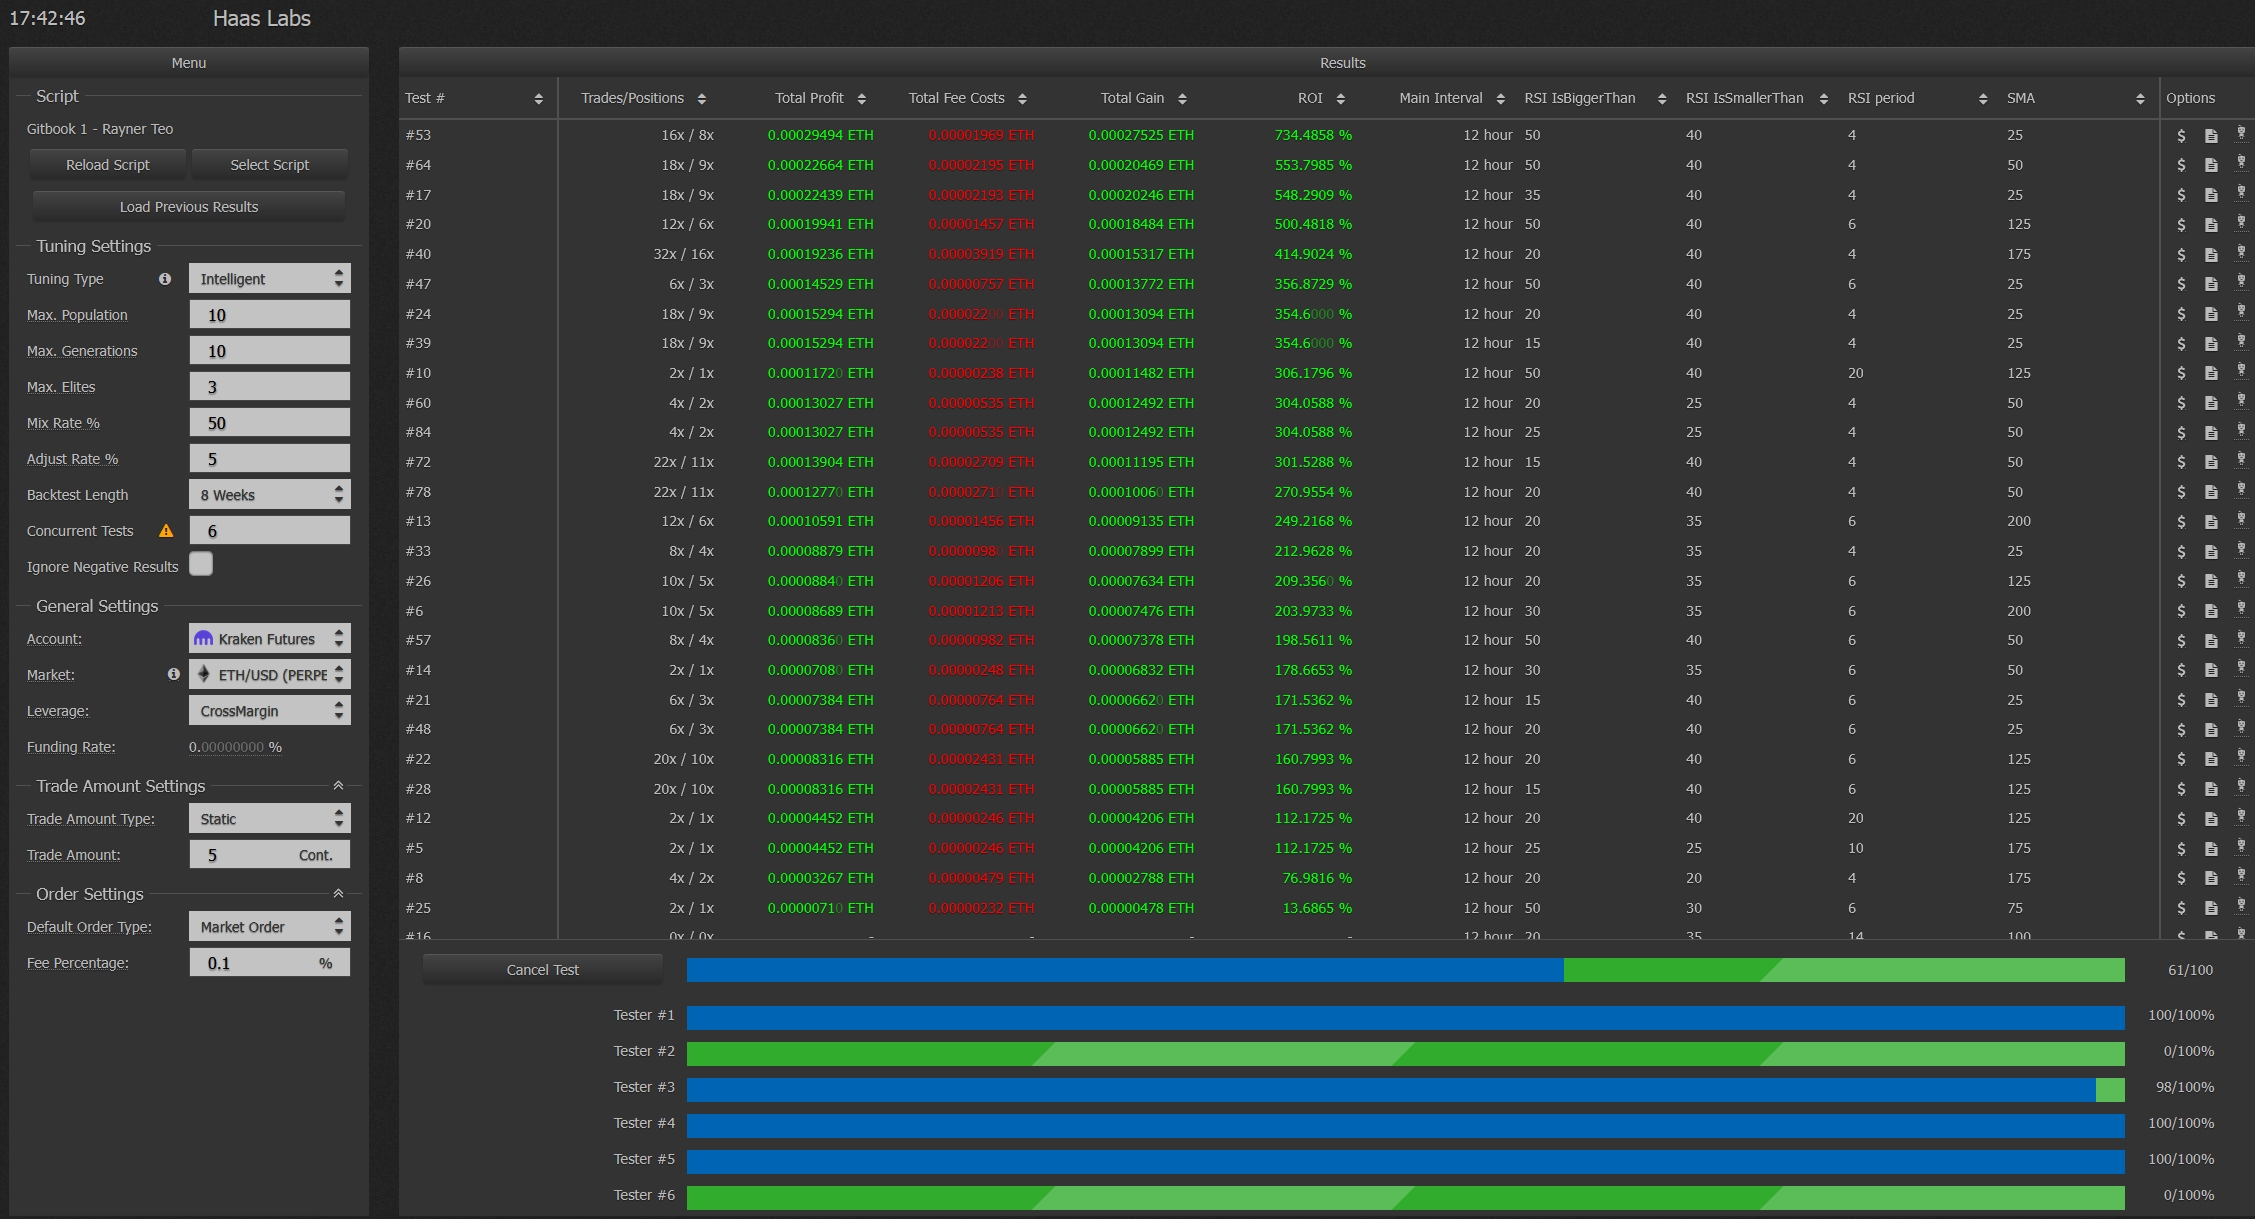Toggle Ignore Negative Results checkbox

tap(201, 564)
